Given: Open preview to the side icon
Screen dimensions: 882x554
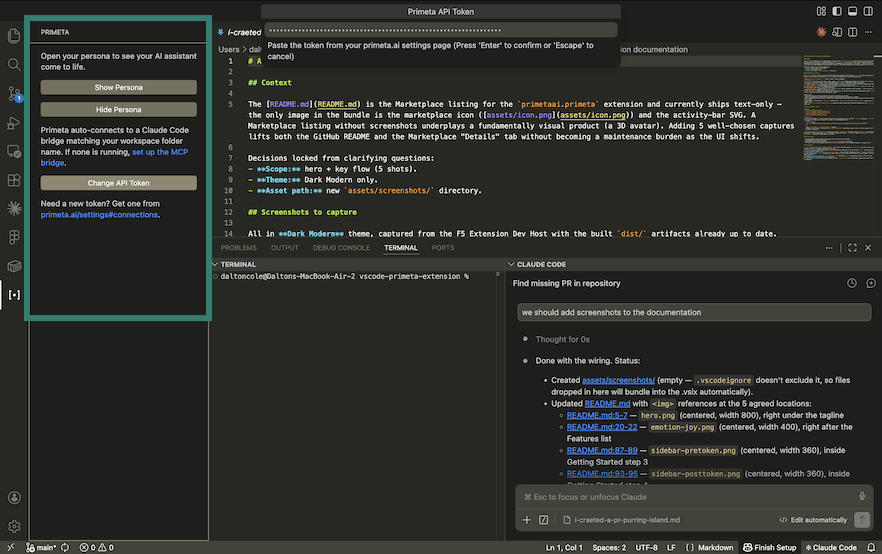Looking at the screenshot, I should pos(837,32).
